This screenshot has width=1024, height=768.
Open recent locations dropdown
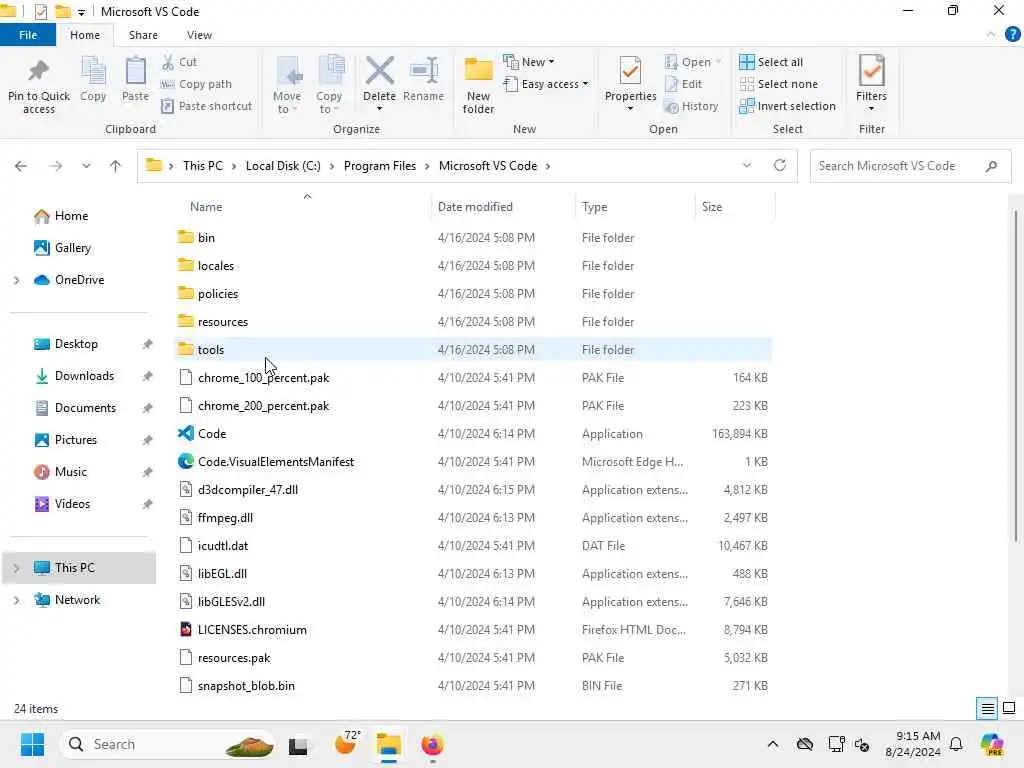click(x=86, y=166)
